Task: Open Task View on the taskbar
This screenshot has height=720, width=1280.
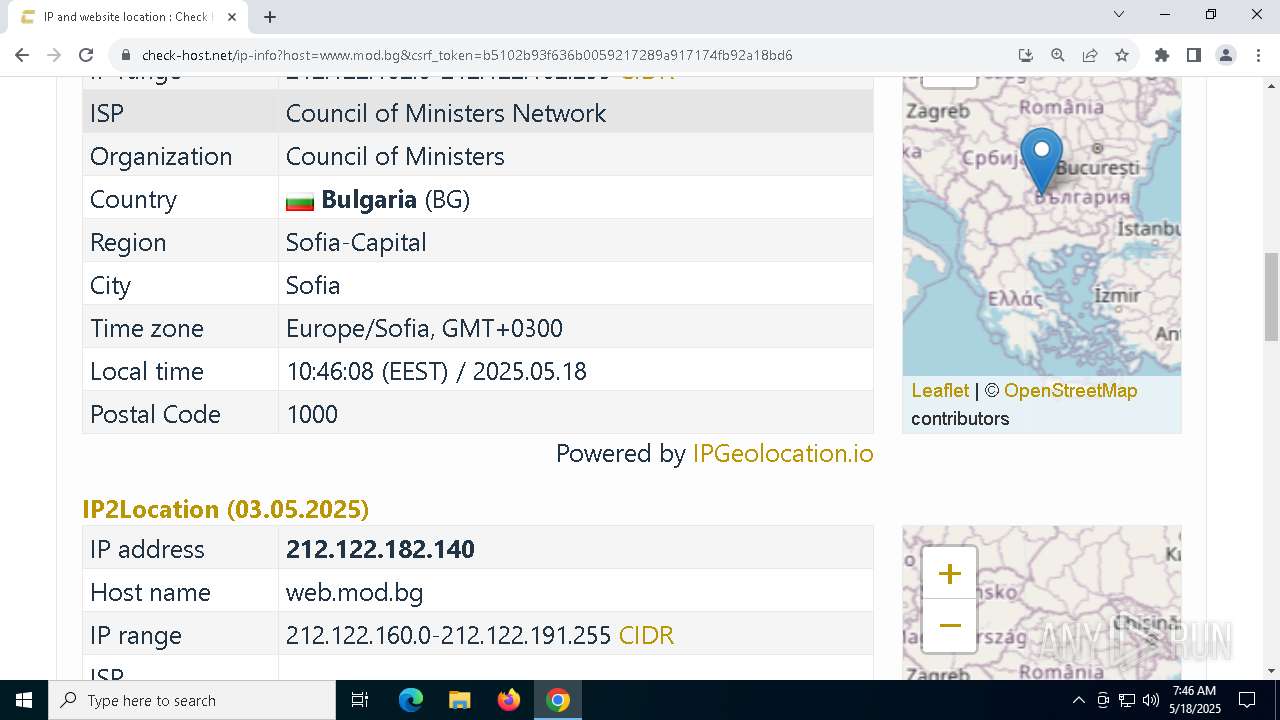Action: tap(360, 700)
